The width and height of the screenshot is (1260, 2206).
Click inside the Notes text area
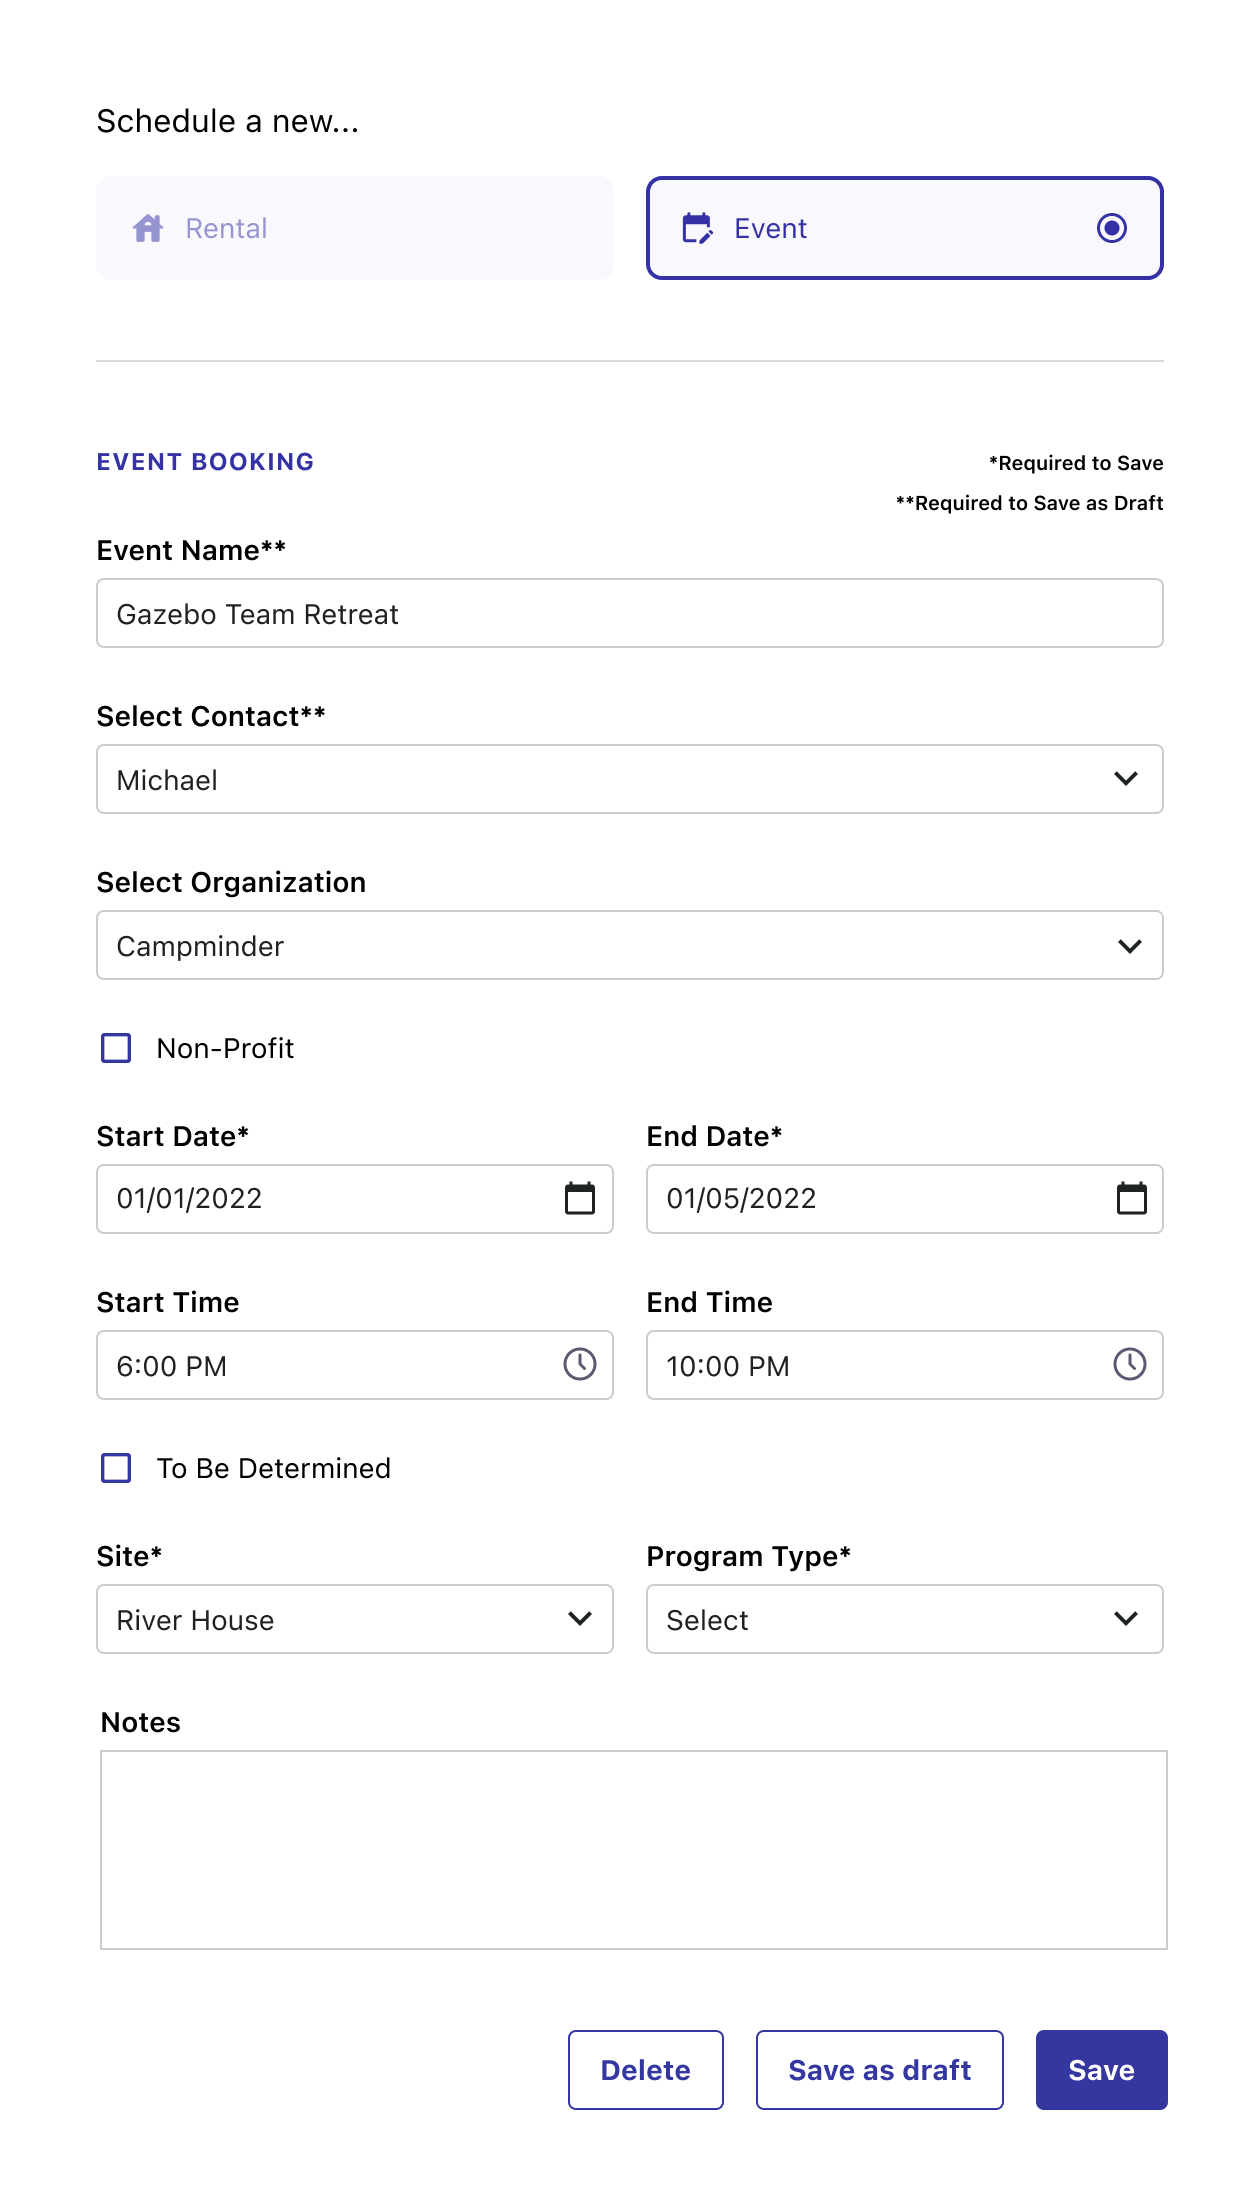point(633,1850)
